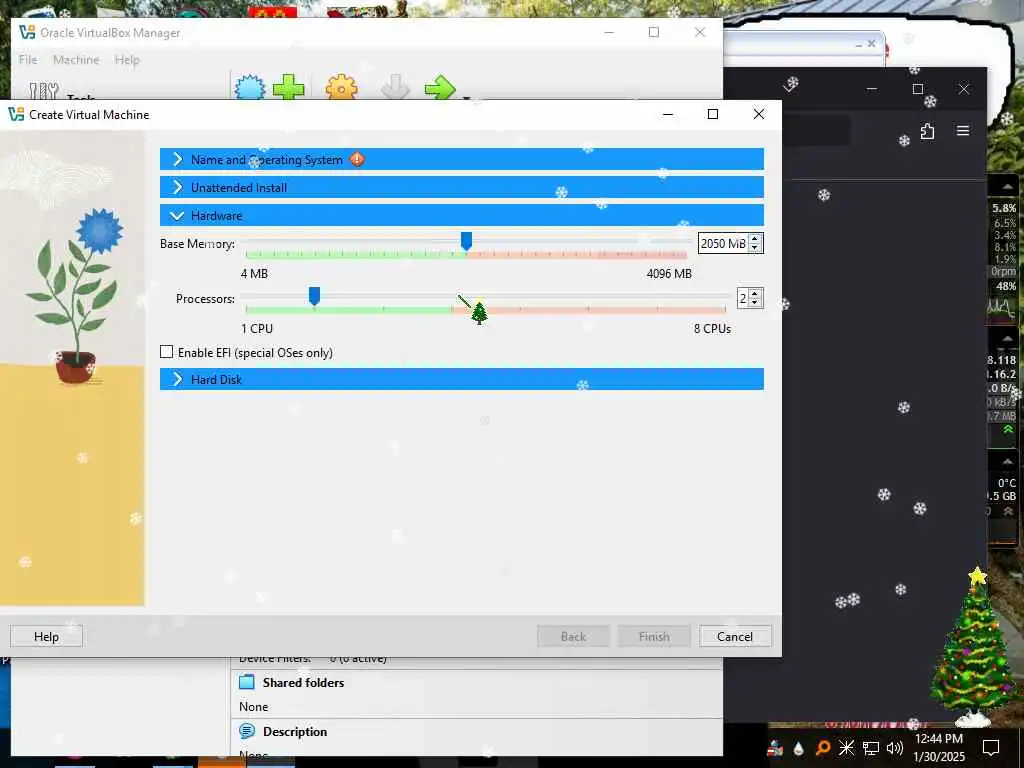Open File menu in VirtualBox Manager
1024x768 pixels.
28,59
